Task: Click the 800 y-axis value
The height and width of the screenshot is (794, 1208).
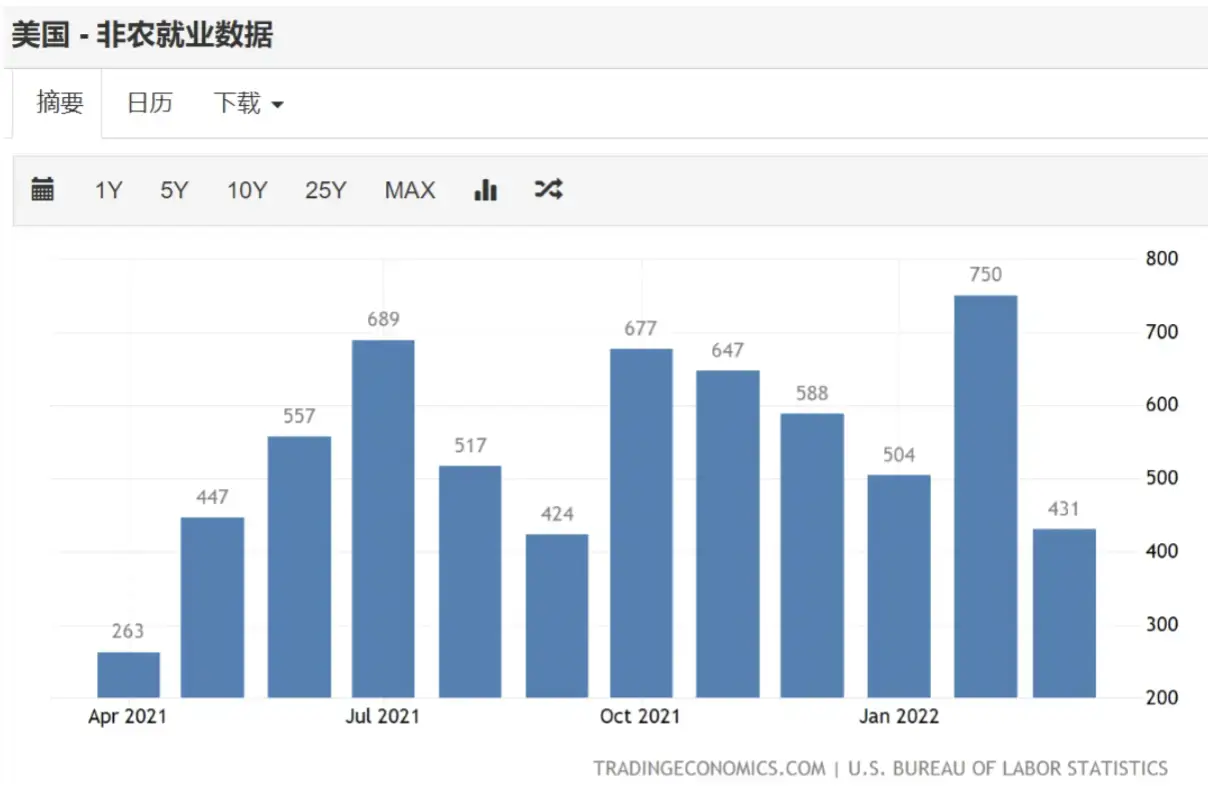Action: [x=1162, y=258]
